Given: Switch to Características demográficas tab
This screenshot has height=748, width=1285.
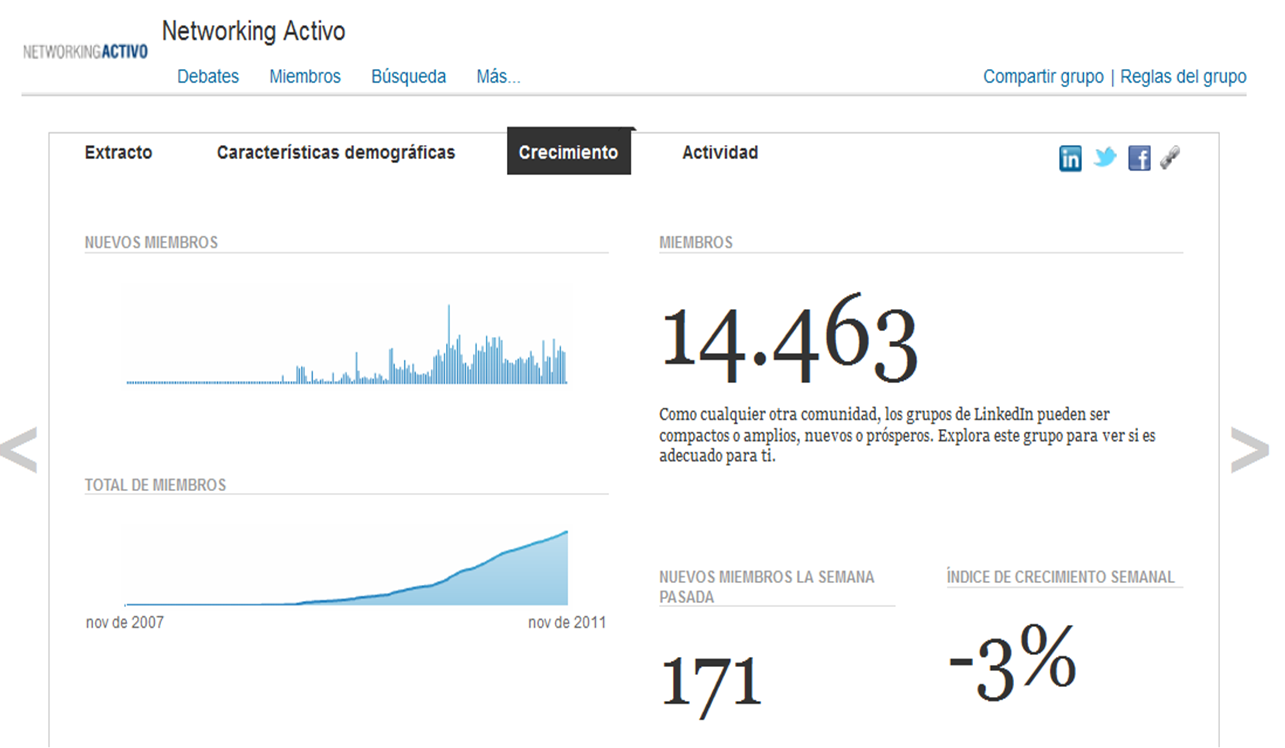Looking at the screenshot, I should pyautogui.click(x=336, y=152).
